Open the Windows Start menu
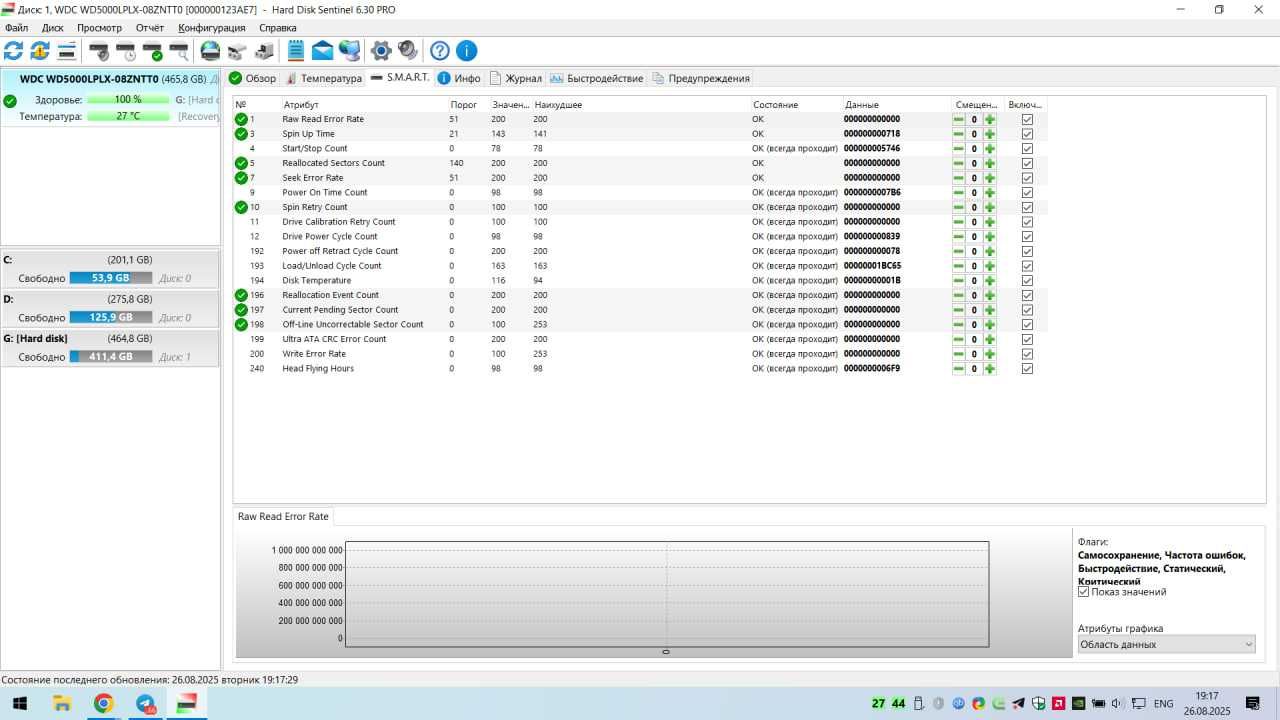The width and height of the screenshot is (1280, 720). click(x=19, y=704)
